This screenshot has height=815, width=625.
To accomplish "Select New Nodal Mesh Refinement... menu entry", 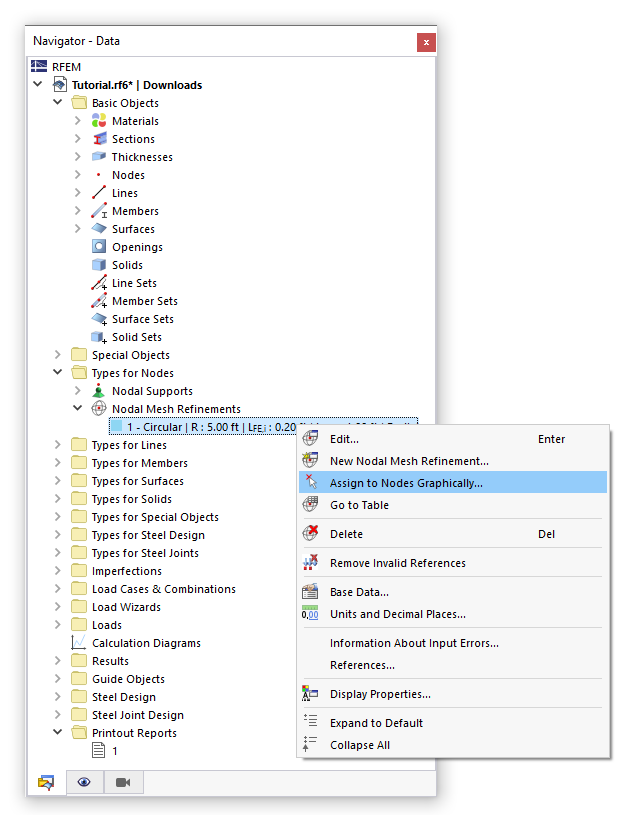I will click(453, 461).
